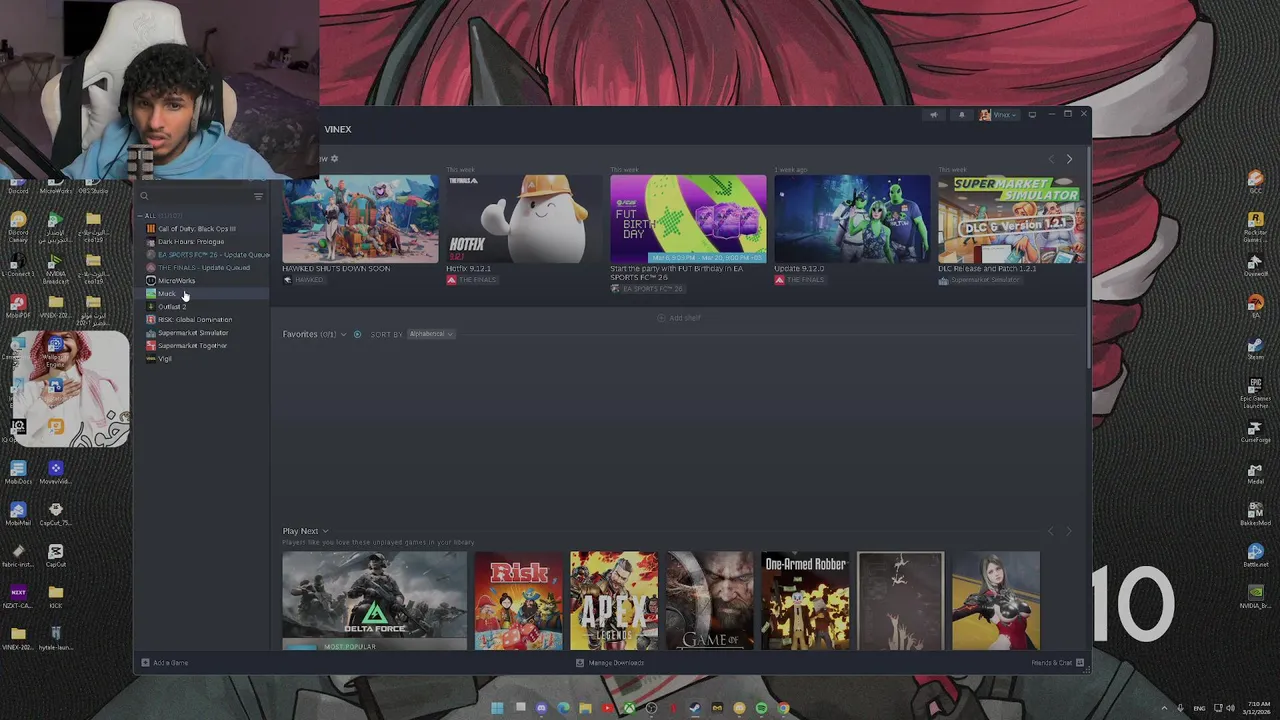Open Steam icon on taskbar
Image resolution: width=1280 pixels, height=720 pixels.
[x=695, y=708]
